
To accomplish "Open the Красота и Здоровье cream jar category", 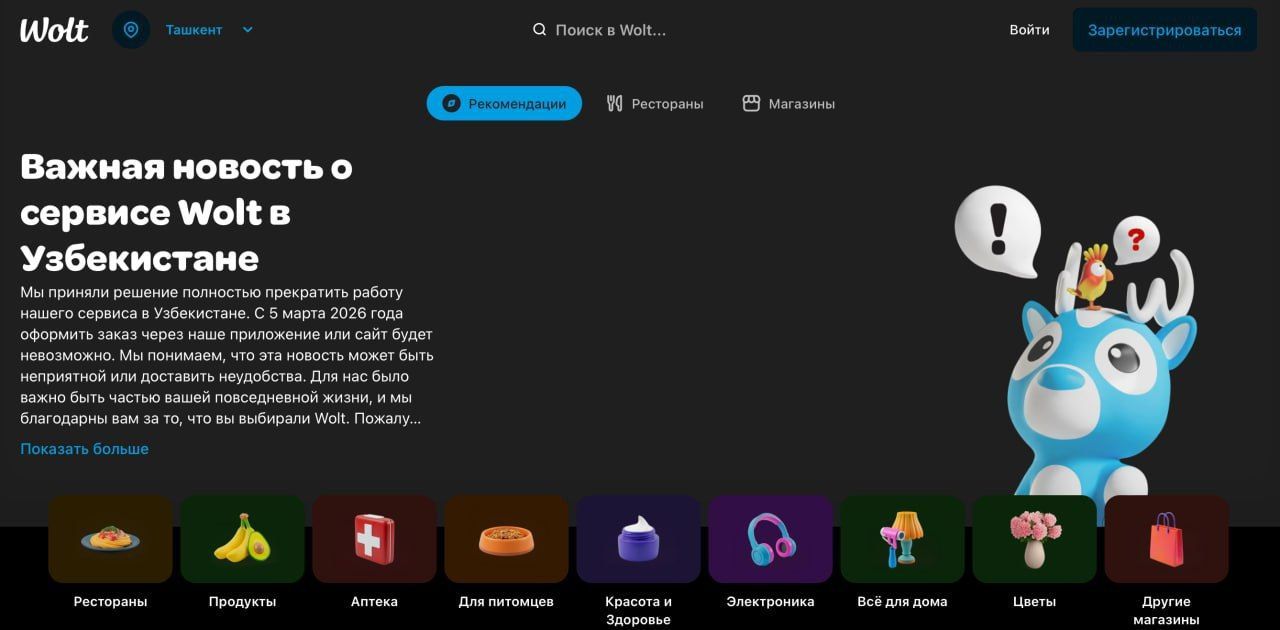I will [638, 540].
